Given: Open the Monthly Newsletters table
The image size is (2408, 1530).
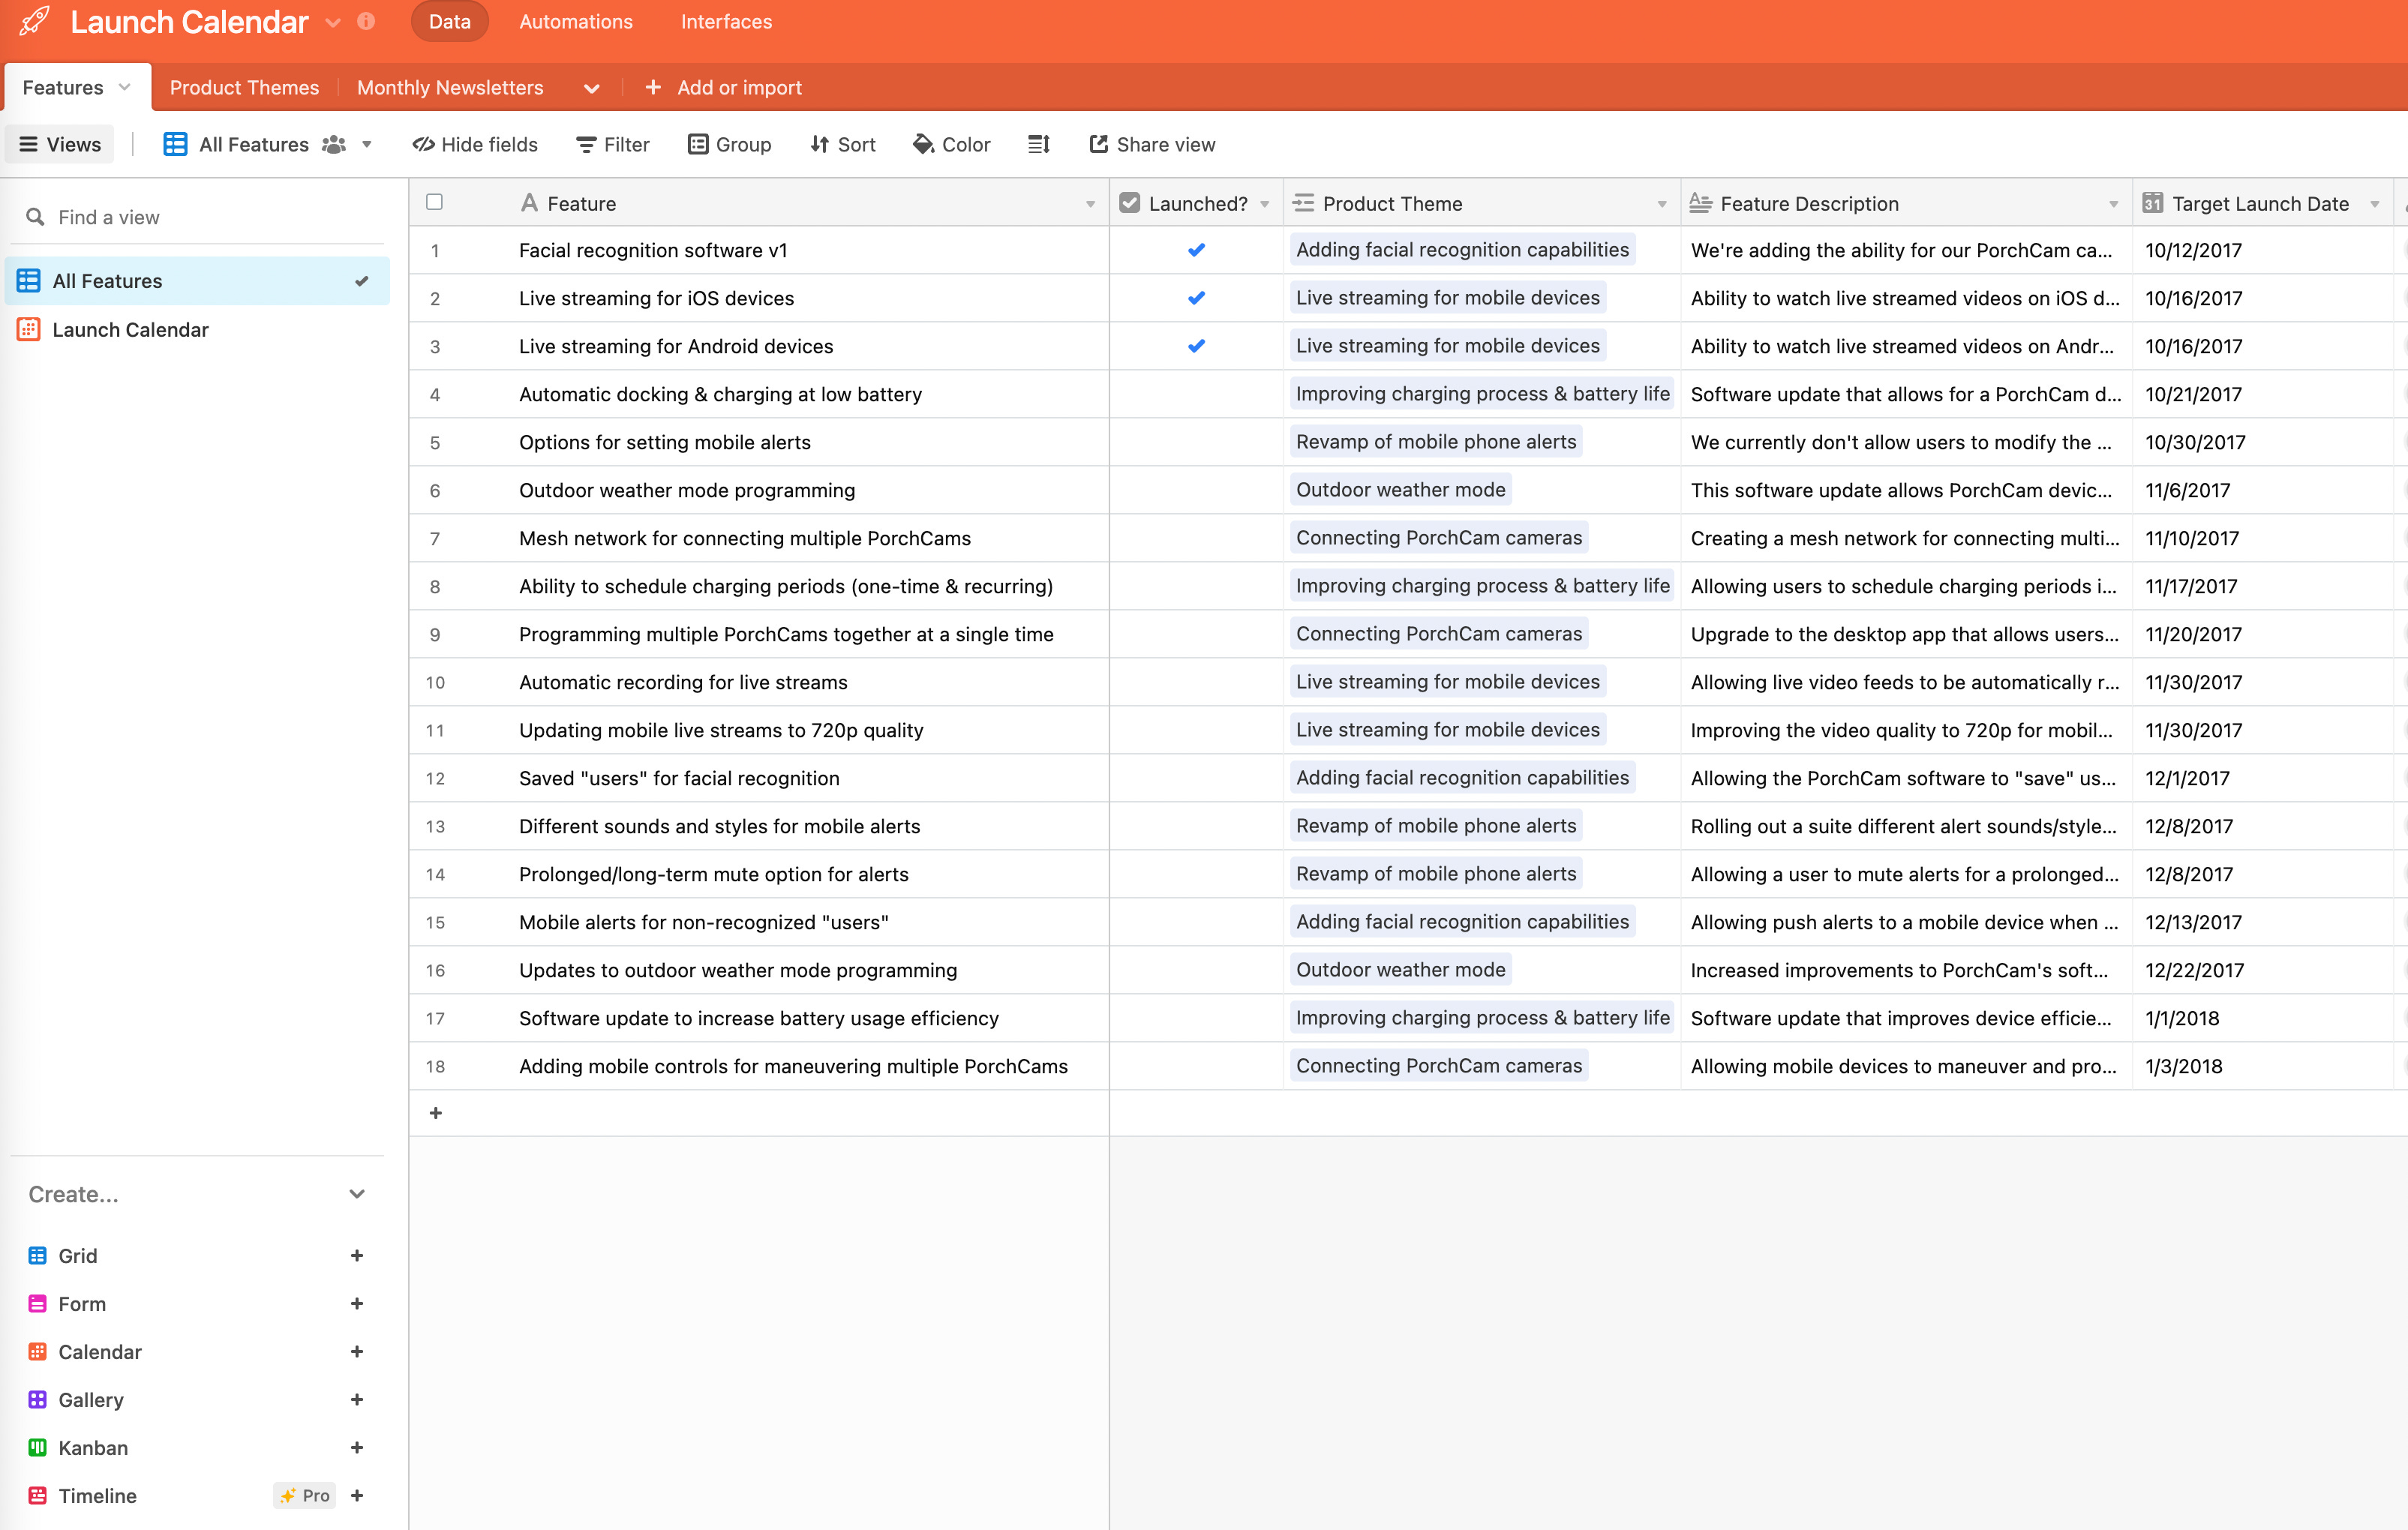Looking at the screenshot, I should point(449,87).
